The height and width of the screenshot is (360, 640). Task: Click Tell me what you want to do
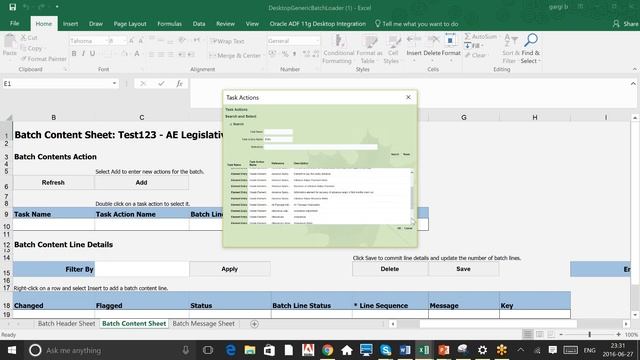point(416,24)
